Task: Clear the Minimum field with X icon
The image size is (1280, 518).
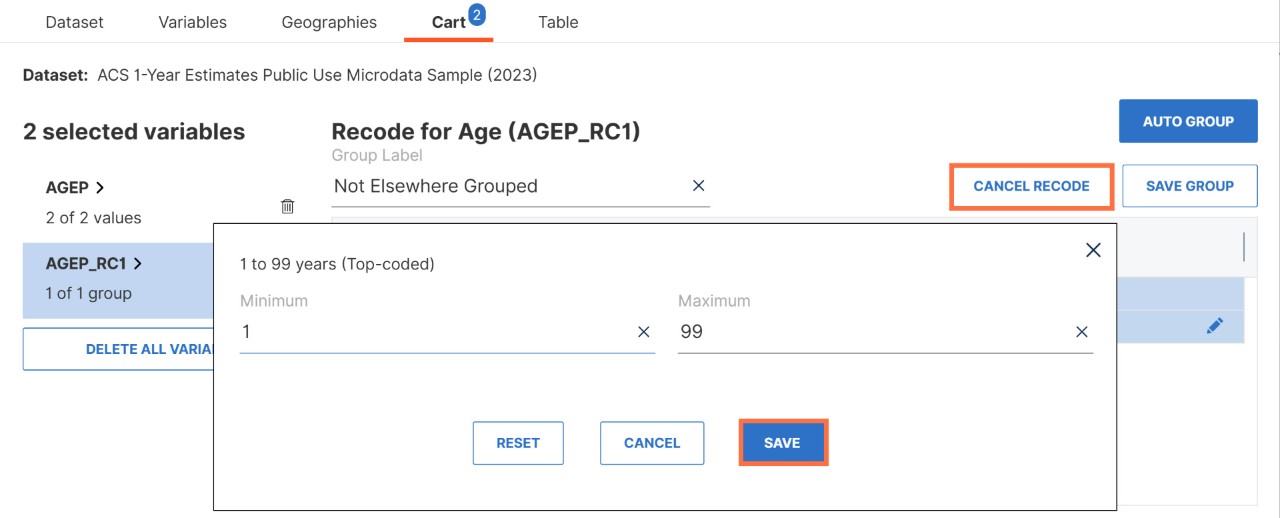Action: pyautogui.click(x=644, y=332)
